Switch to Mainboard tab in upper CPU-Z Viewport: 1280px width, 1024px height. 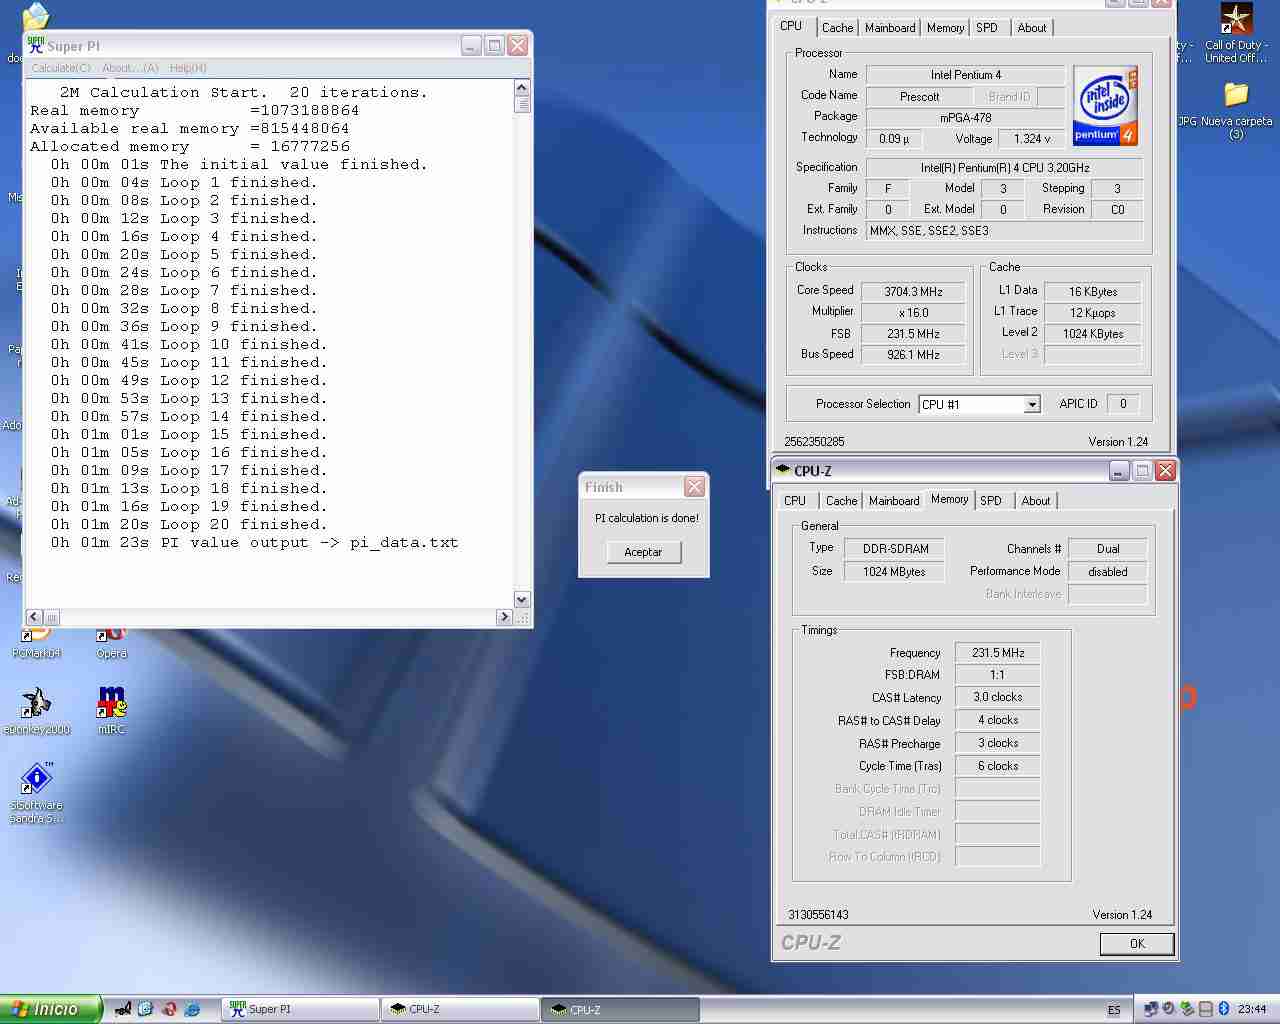click(890, 28)
